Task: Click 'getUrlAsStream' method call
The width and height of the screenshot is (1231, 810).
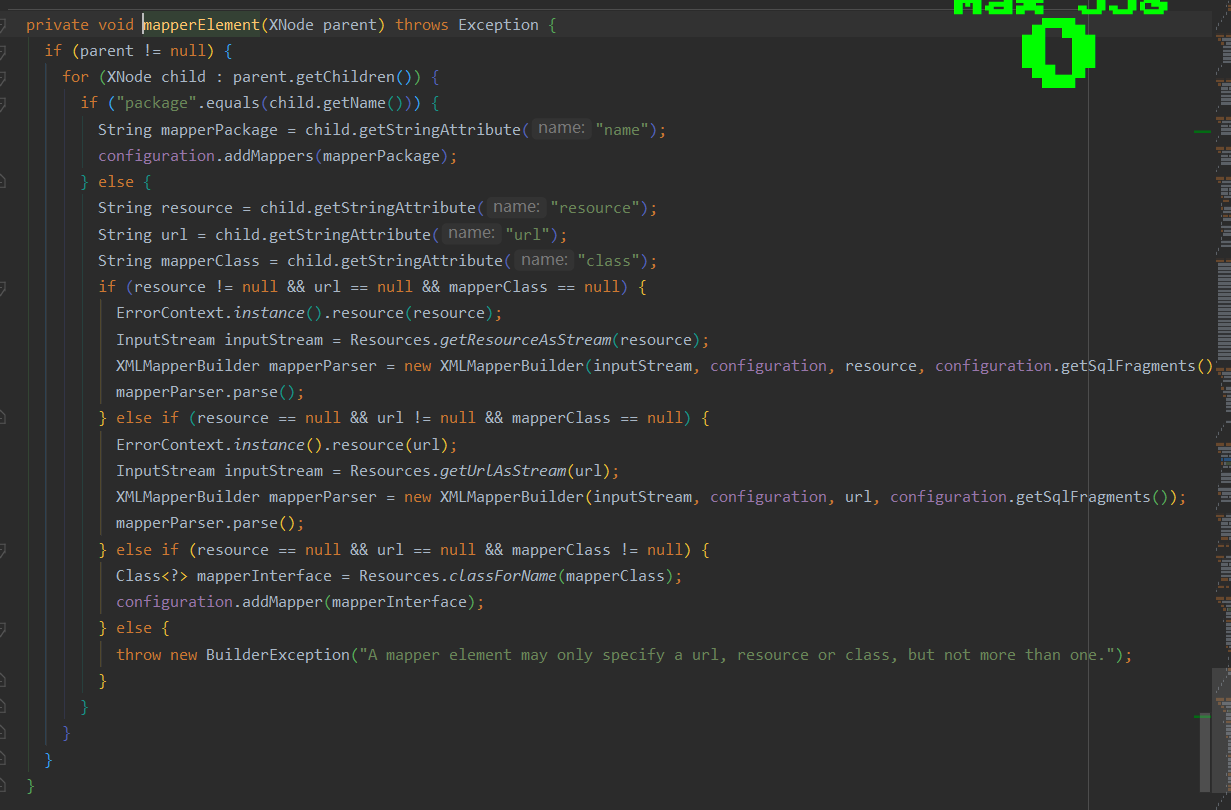Action: click(503, 471)
